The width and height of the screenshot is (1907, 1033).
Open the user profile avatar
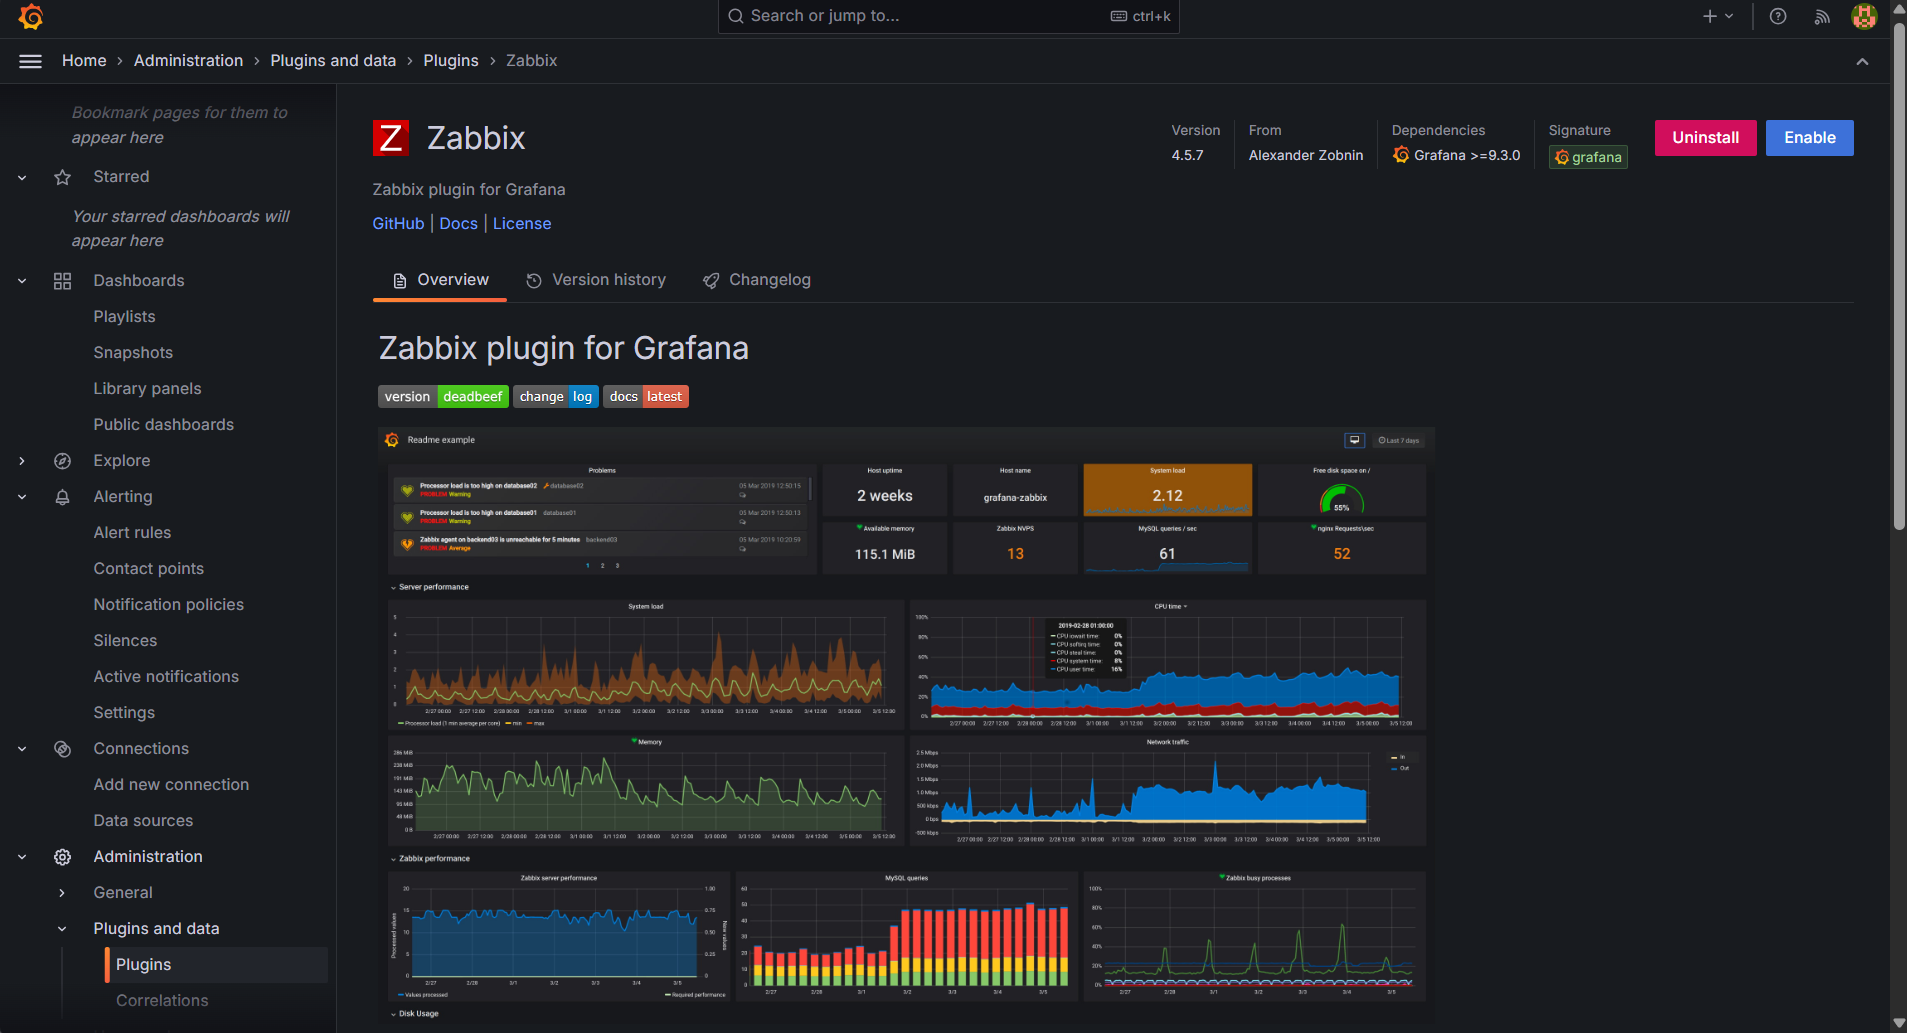click(1864, 16)
